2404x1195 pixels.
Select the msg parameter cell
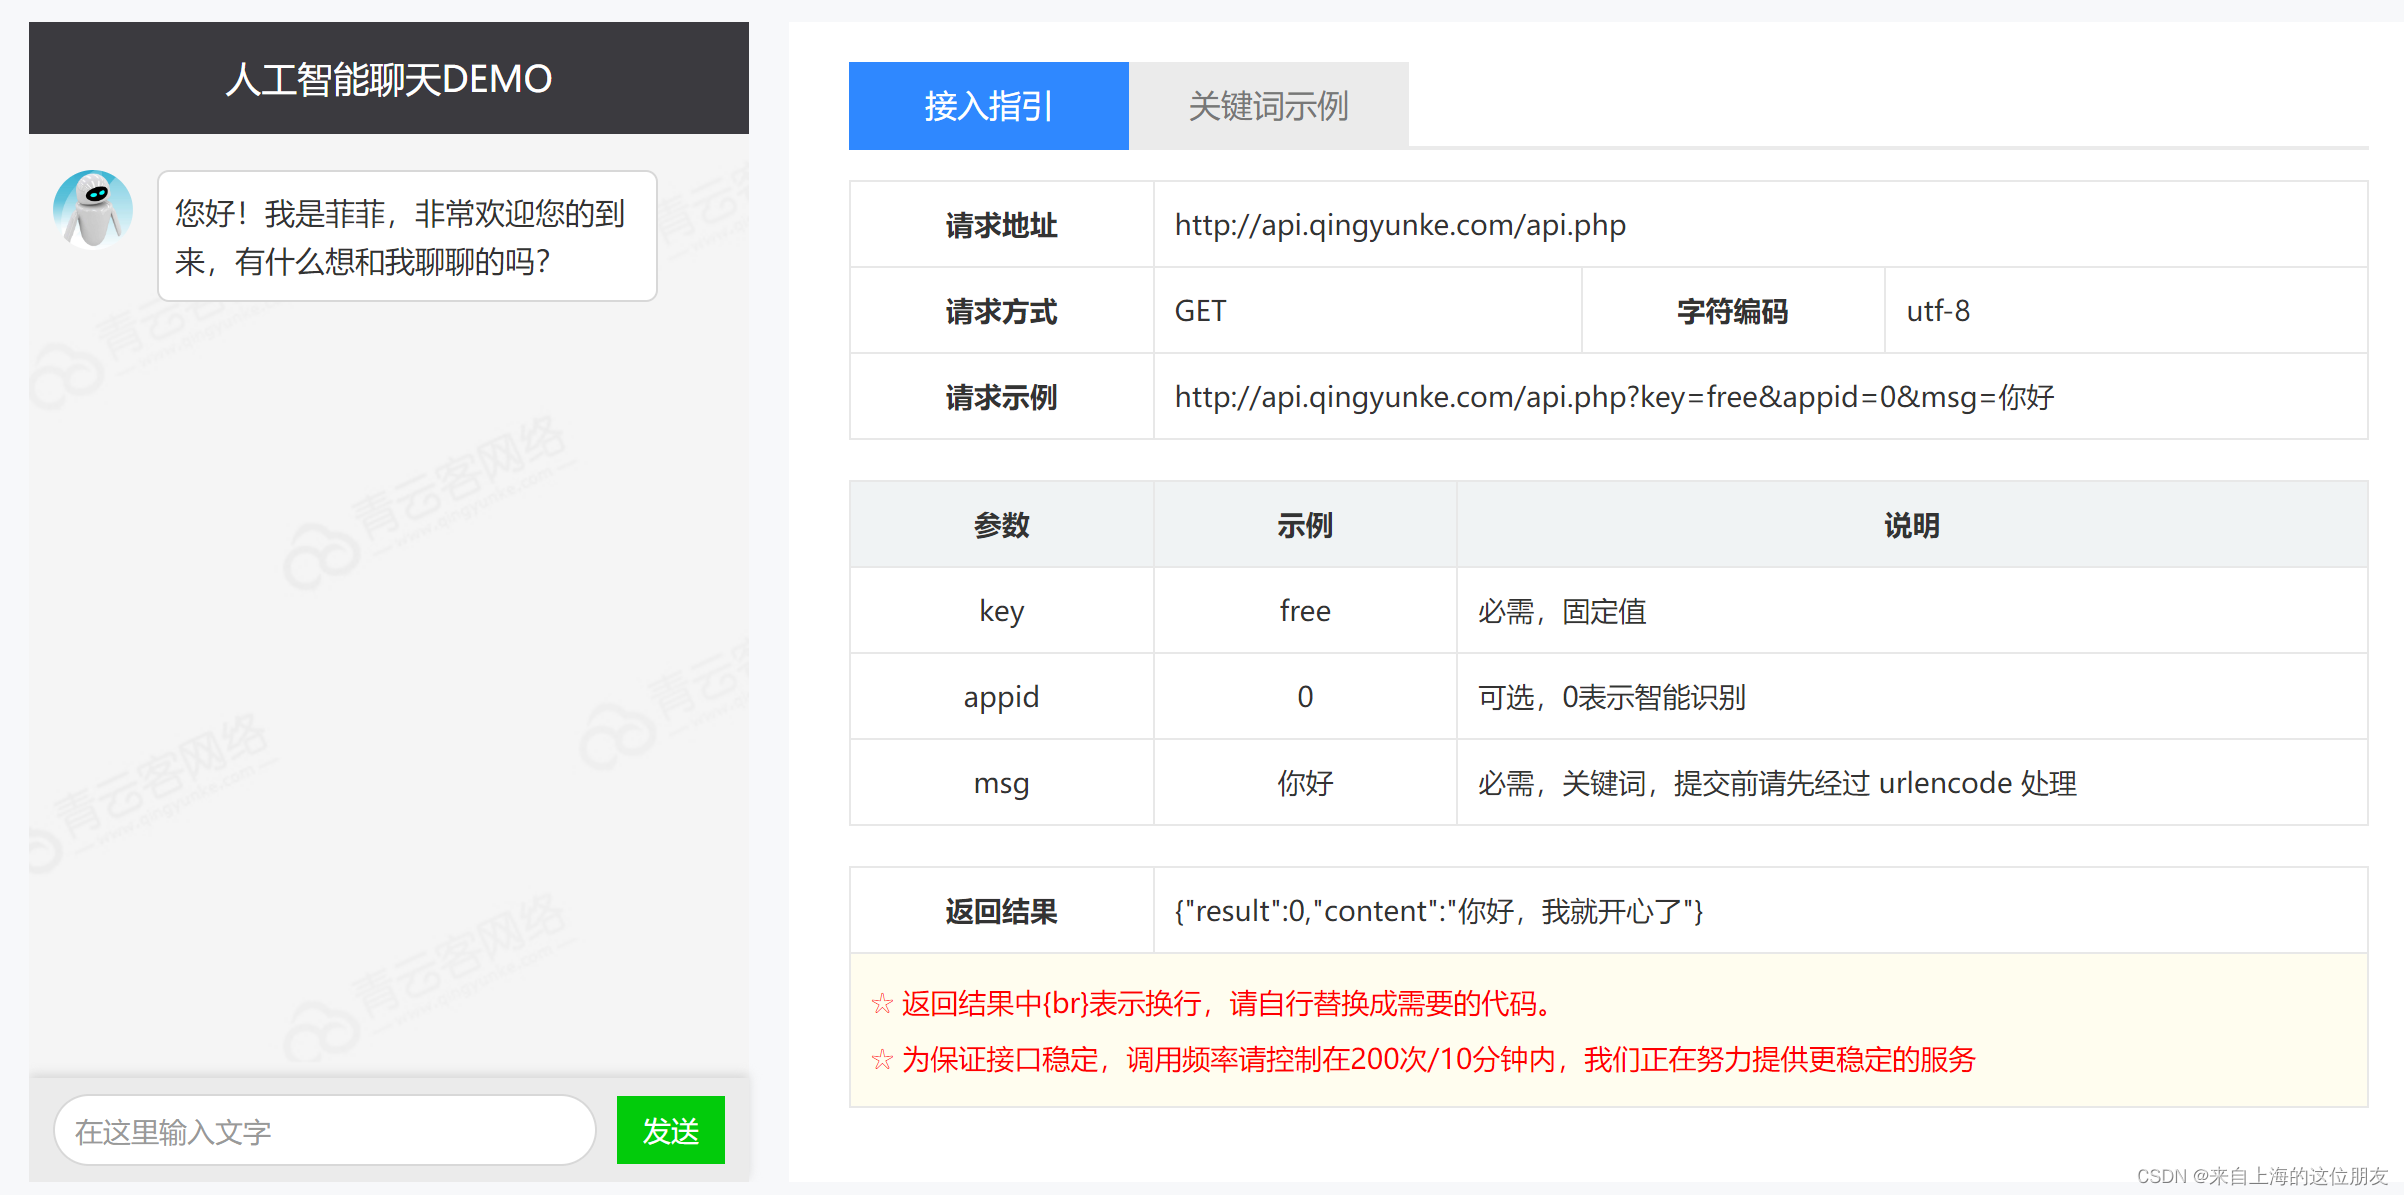(x=1001, y=783)
